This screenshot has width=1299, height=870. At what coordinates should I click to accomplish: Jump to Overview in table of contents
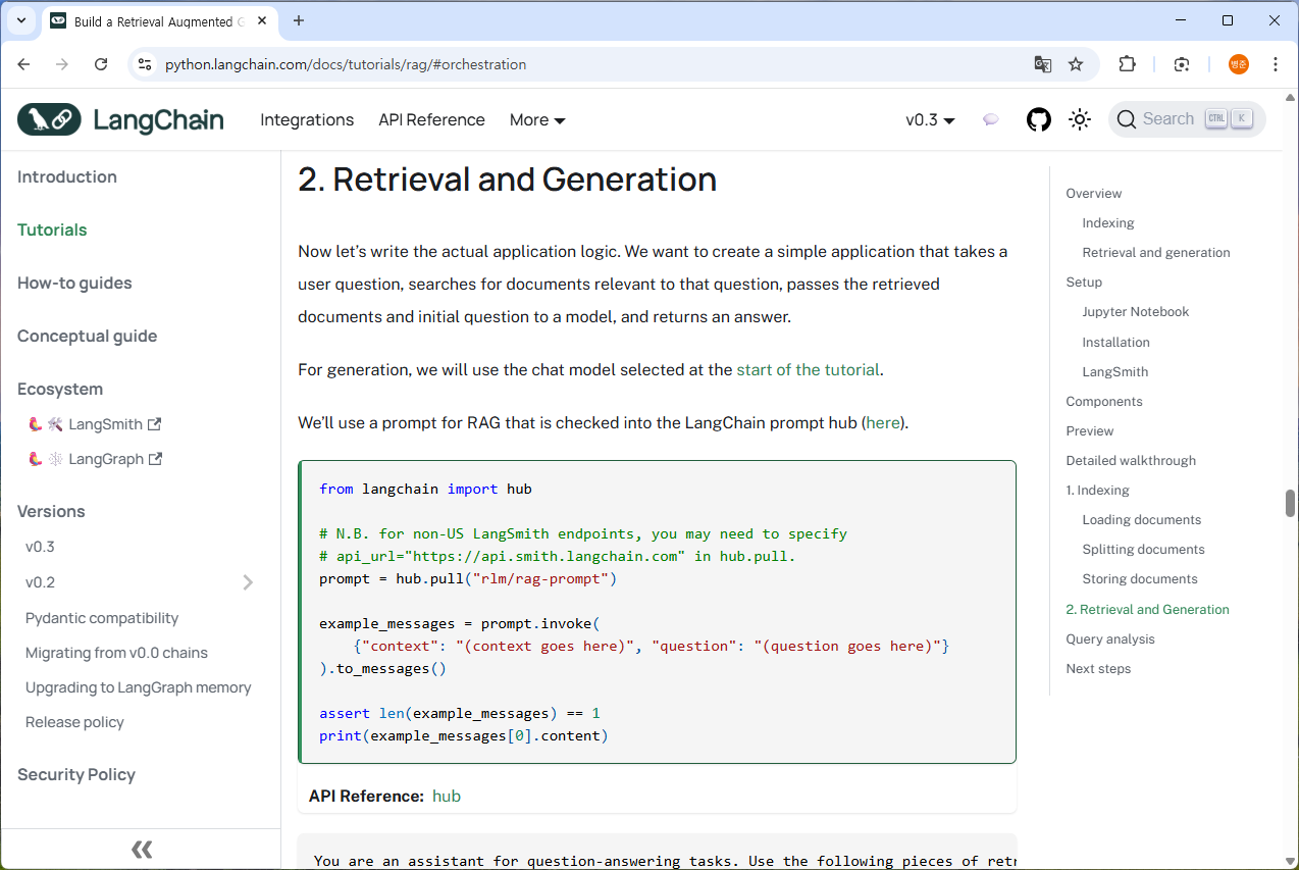coord(1094,194)
